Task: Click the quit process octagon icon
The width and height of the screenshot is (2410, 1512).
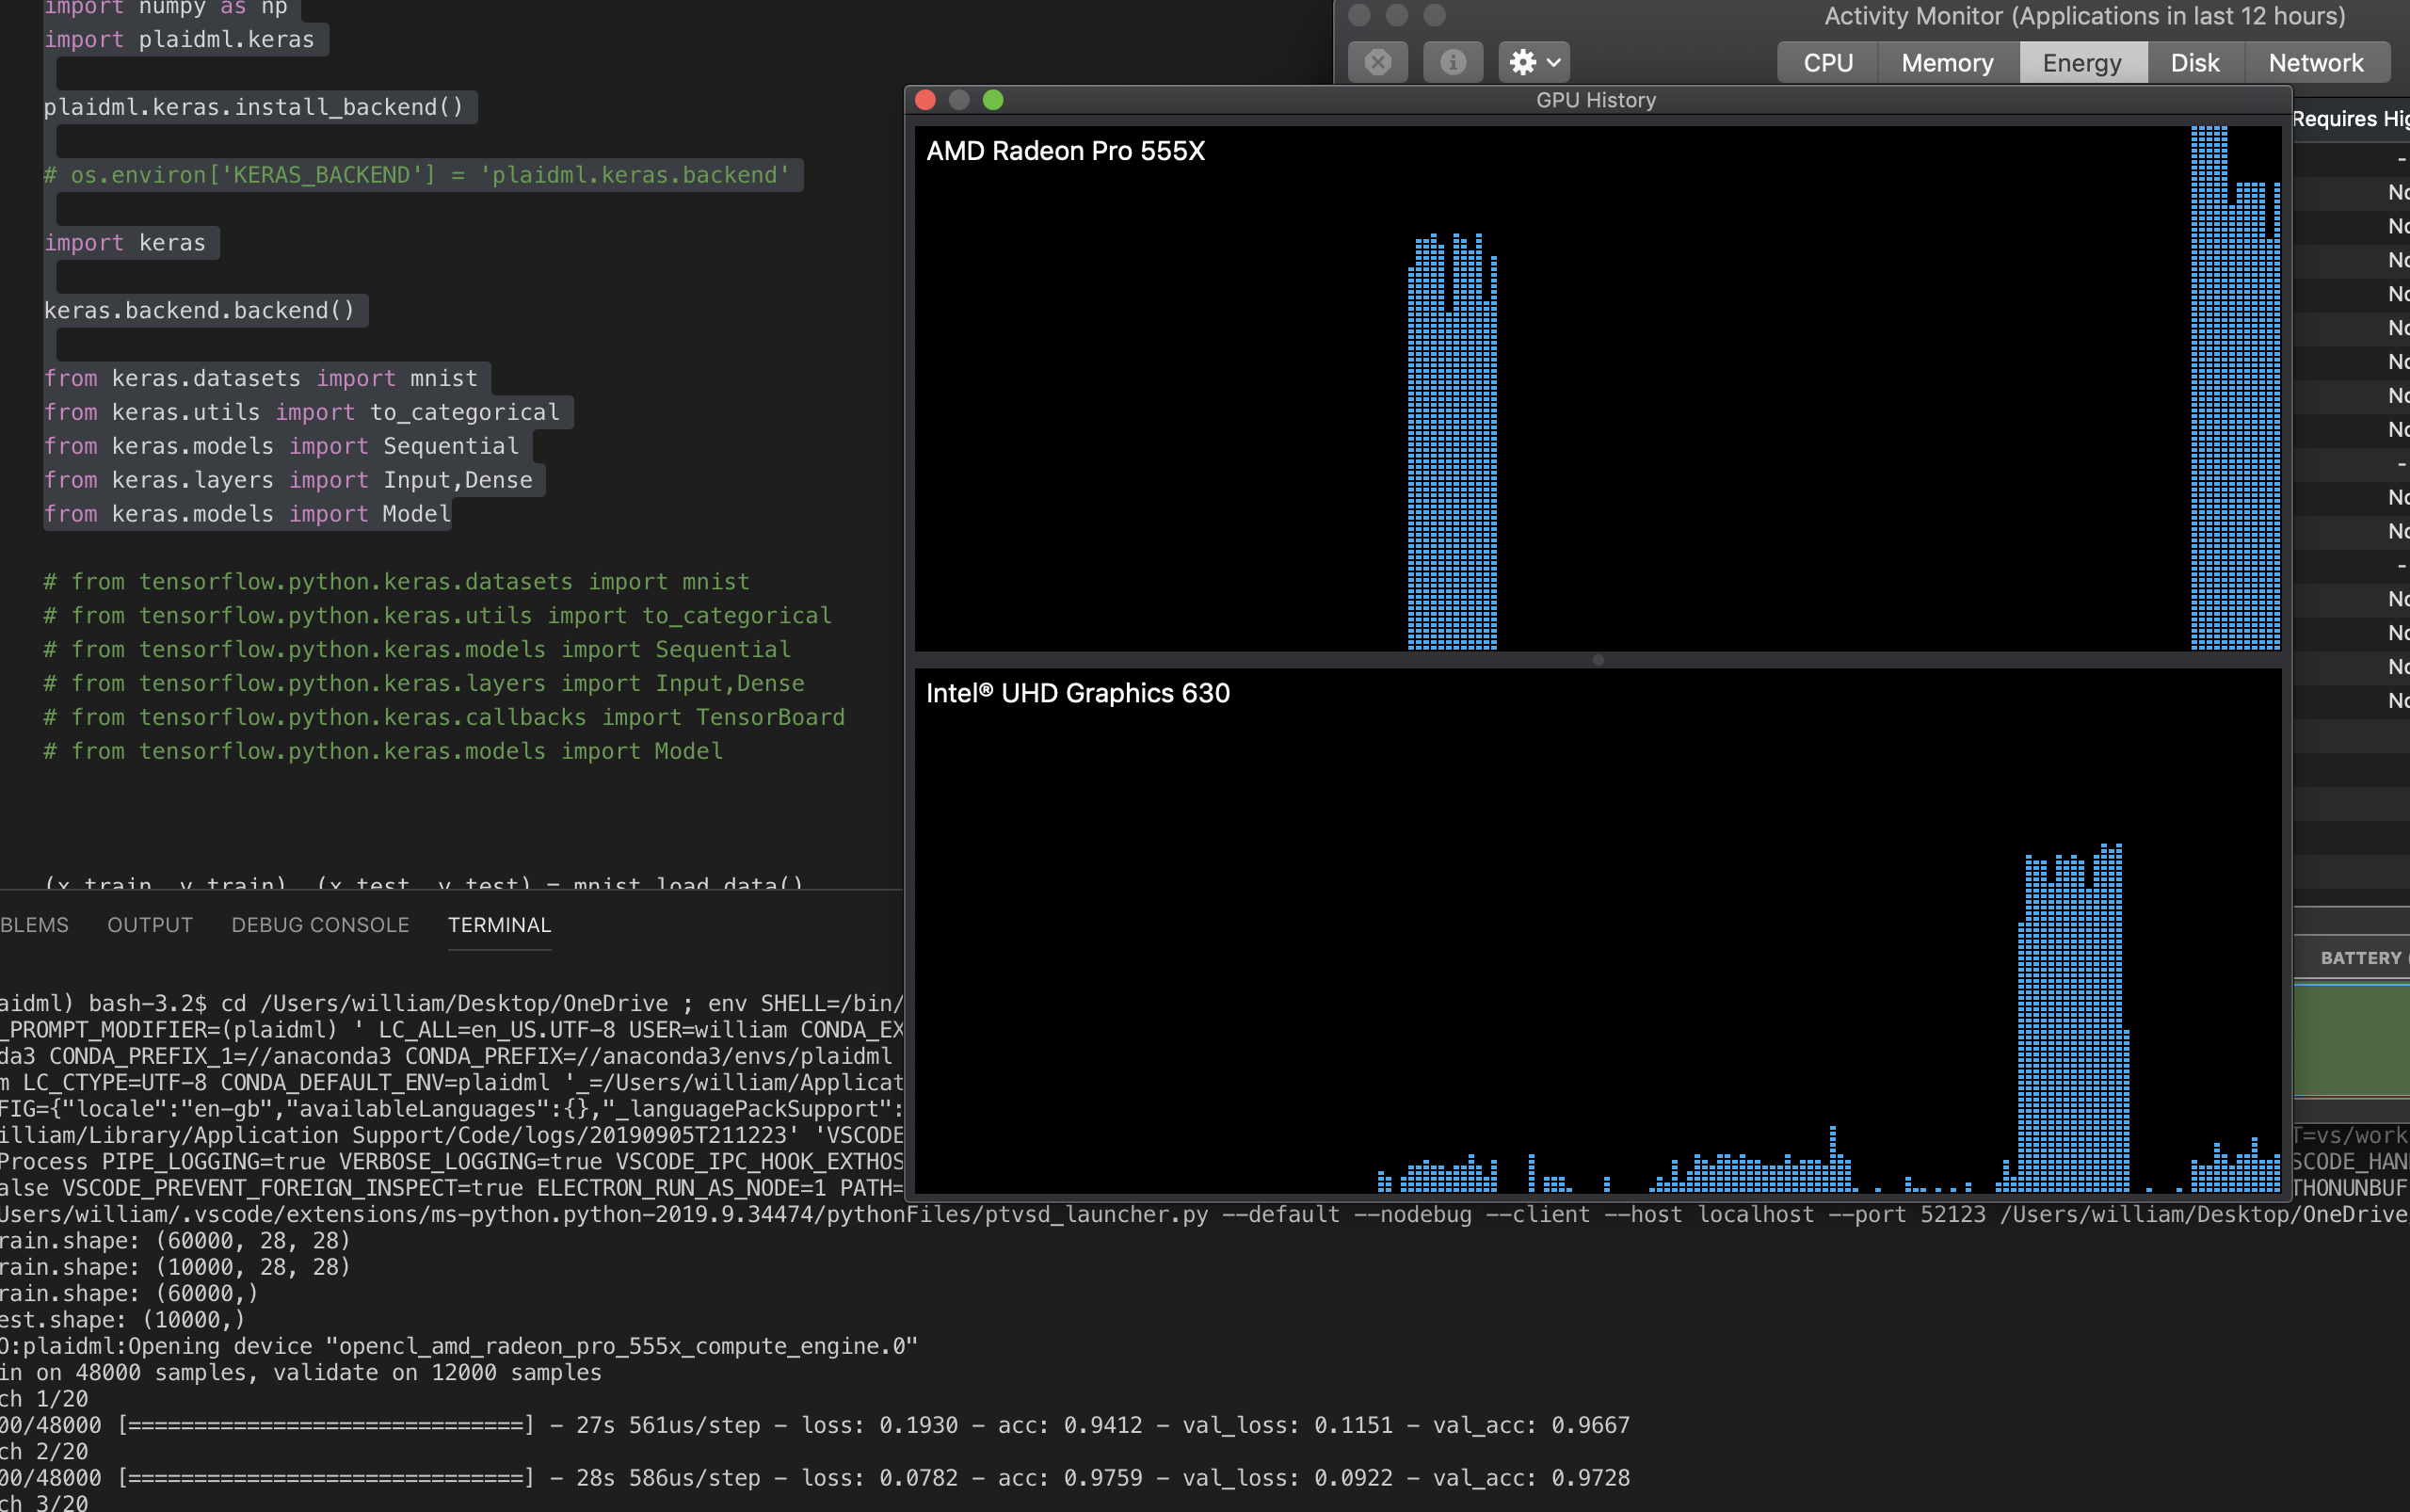Action: (x=1378, y=62)
